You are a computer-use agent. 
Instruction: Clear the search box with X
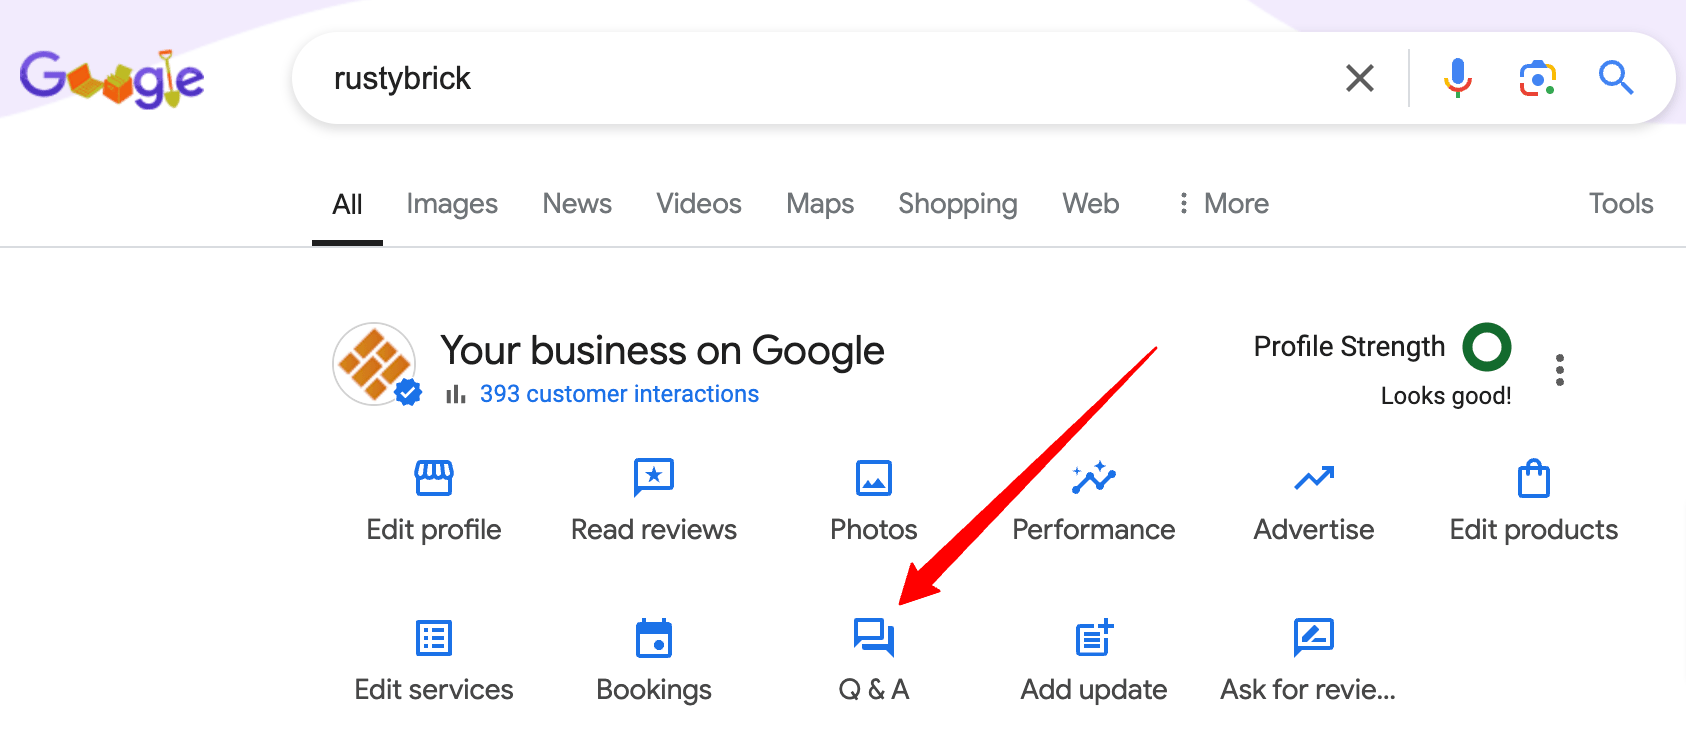click(x=1360, y=78)
